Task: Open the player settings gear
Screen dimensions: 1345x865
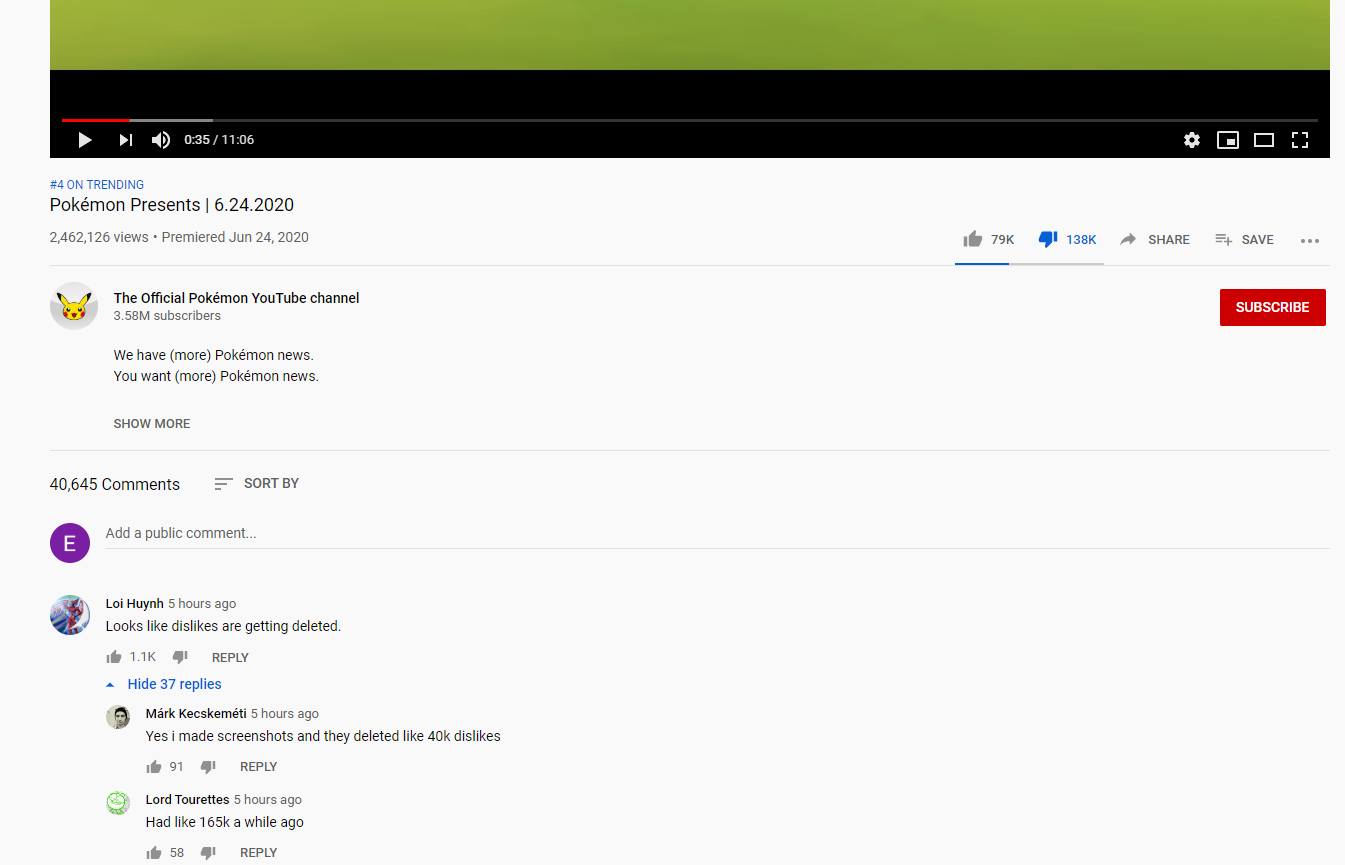Action: 1192,140
